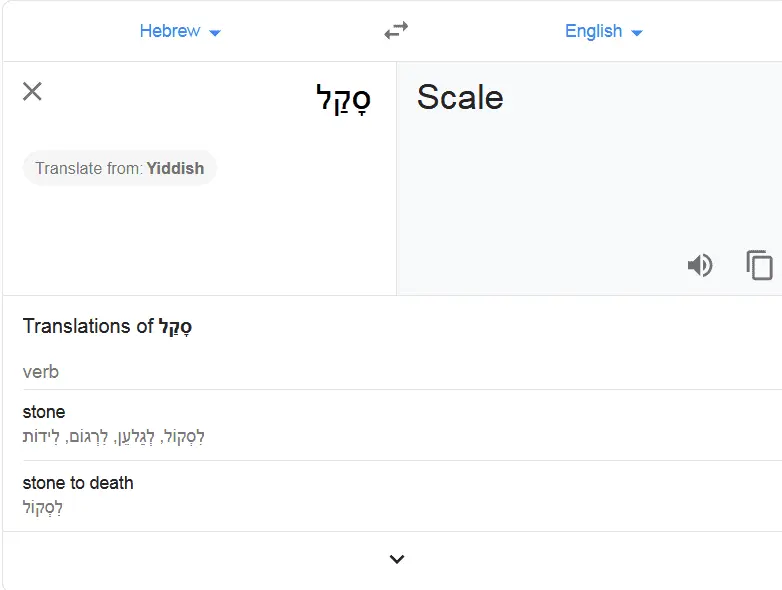Select the translated word Scale
782x590 pixels.
459,97
